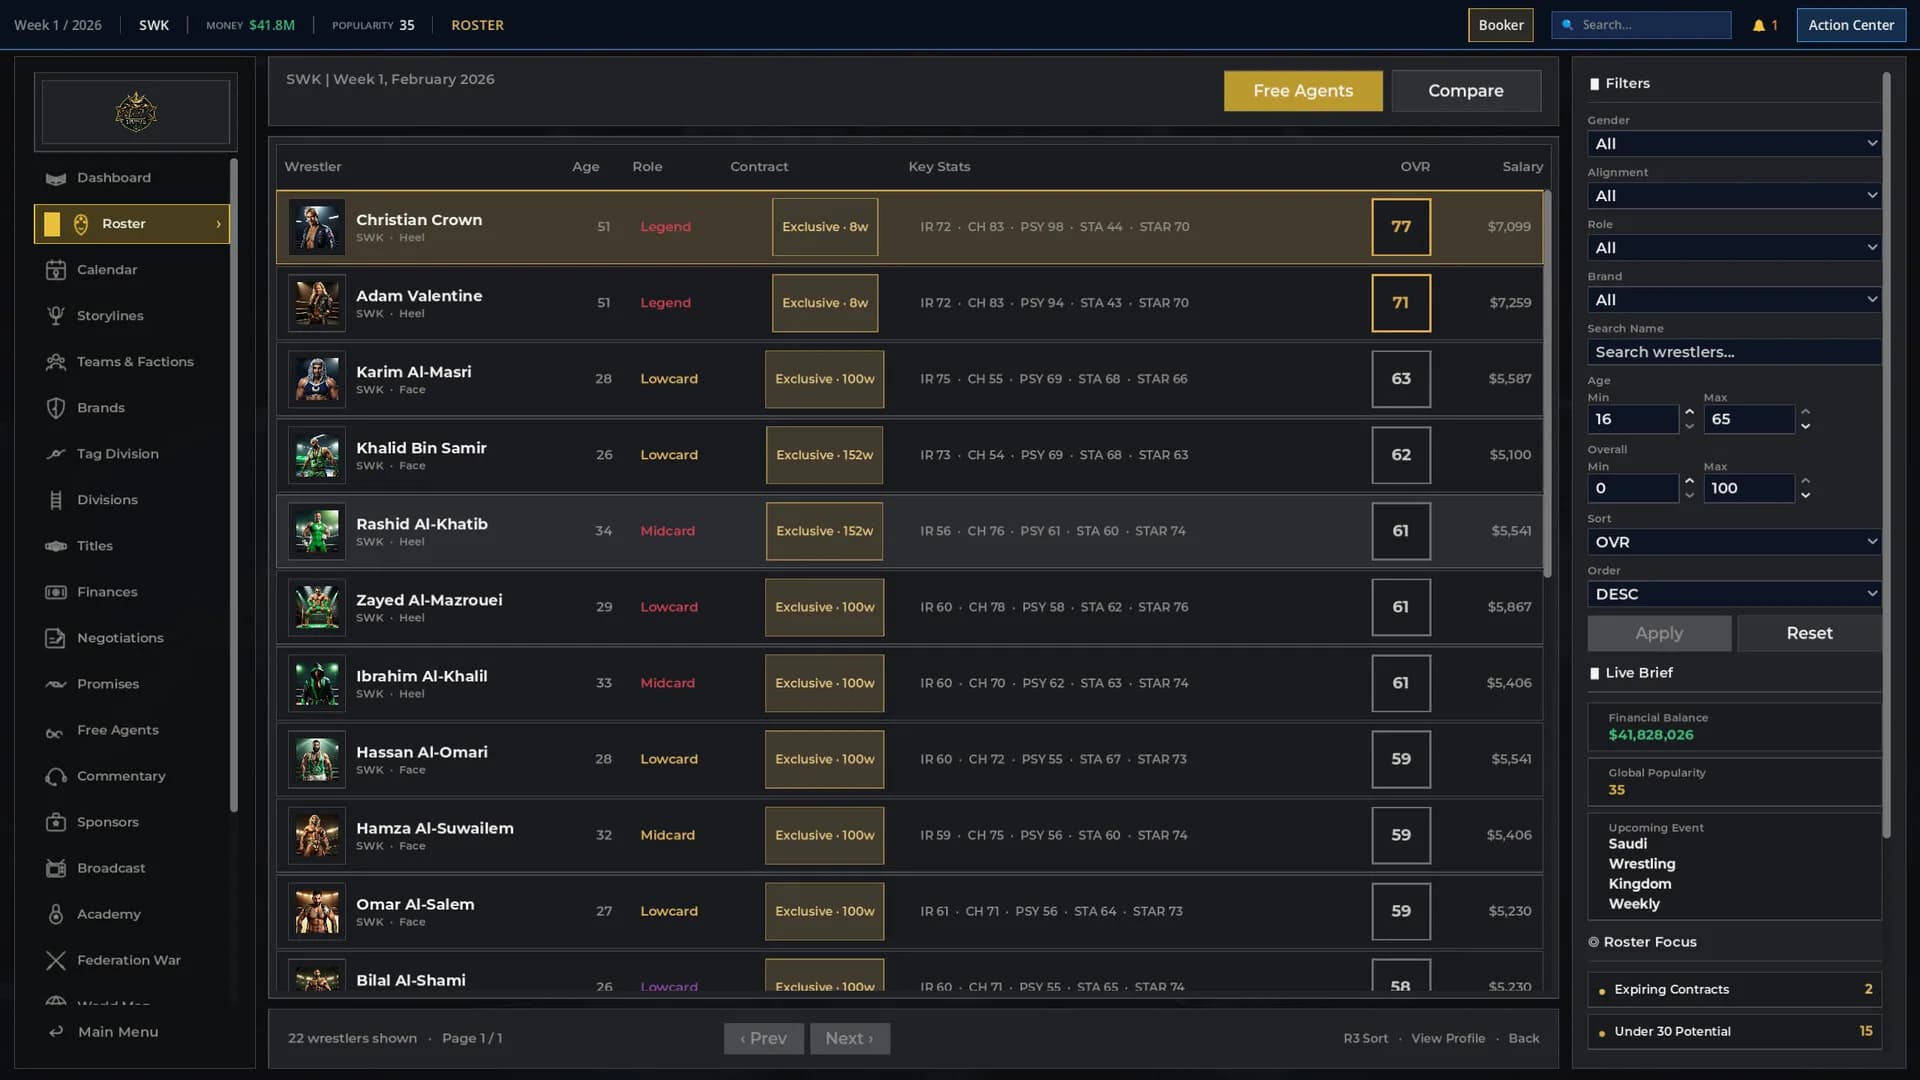Click the Brands shield icon

click(56, 408)
